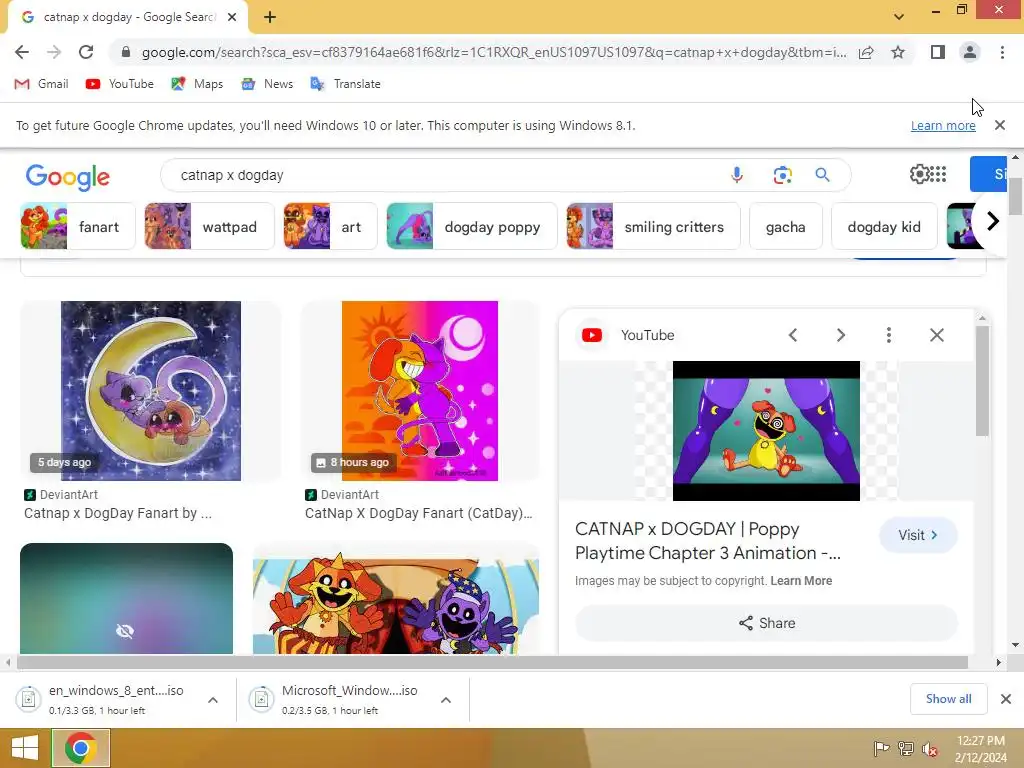Filter images by dogday poppy chip
Image resolution: width=1024 pixels, height=768 pixels.
(472, 227)
